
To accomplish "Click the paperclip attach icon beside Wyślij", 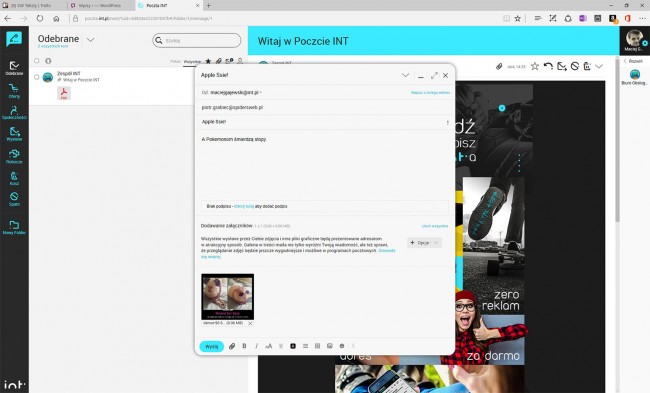I will (x=232, y=346).
